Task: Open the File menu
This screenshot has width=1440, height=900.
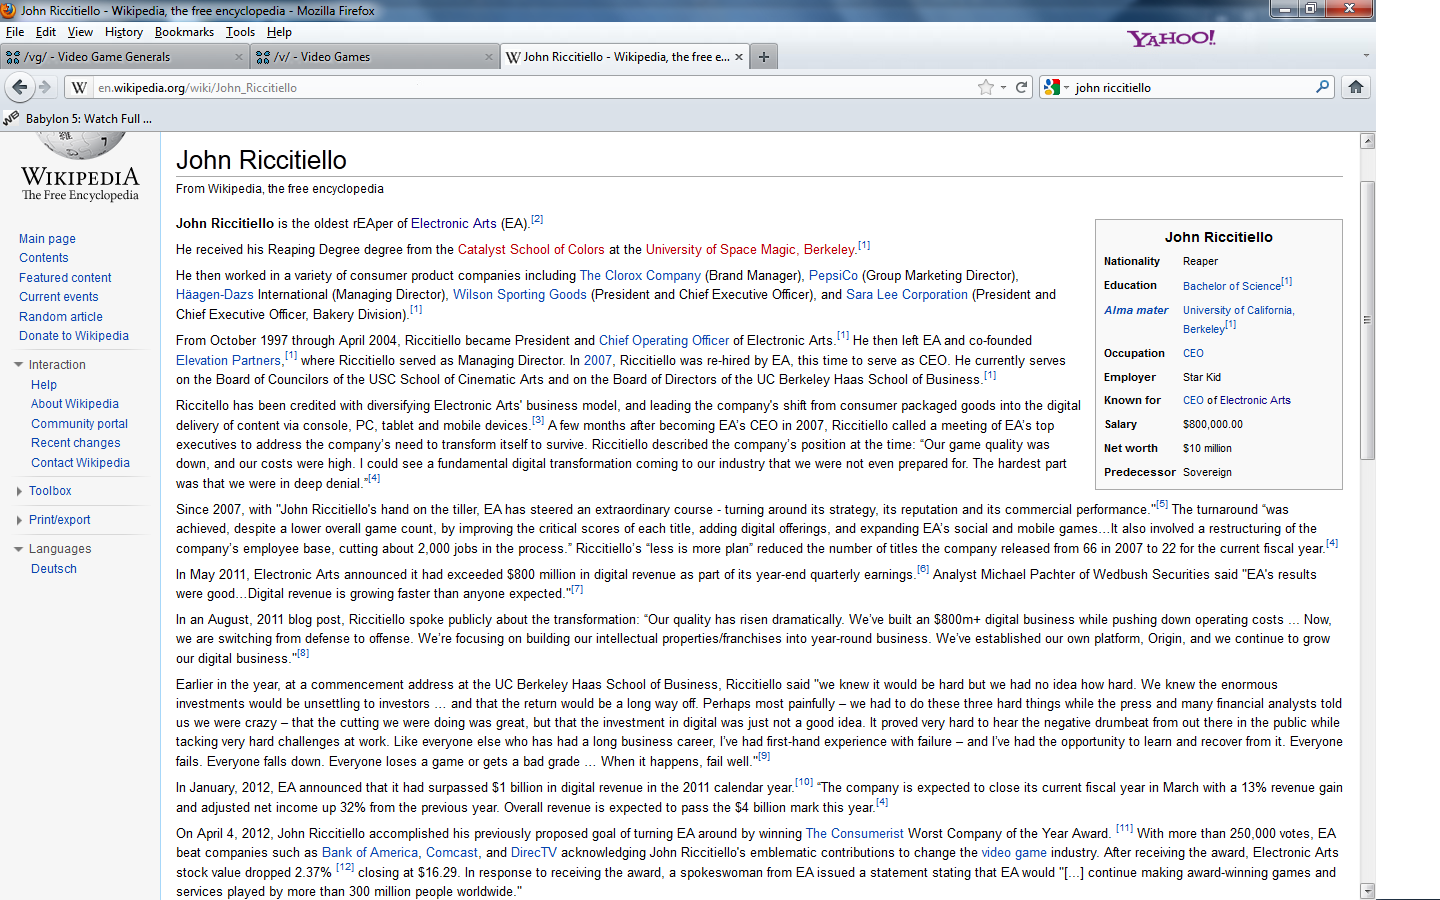Action: tap(15, 32)
